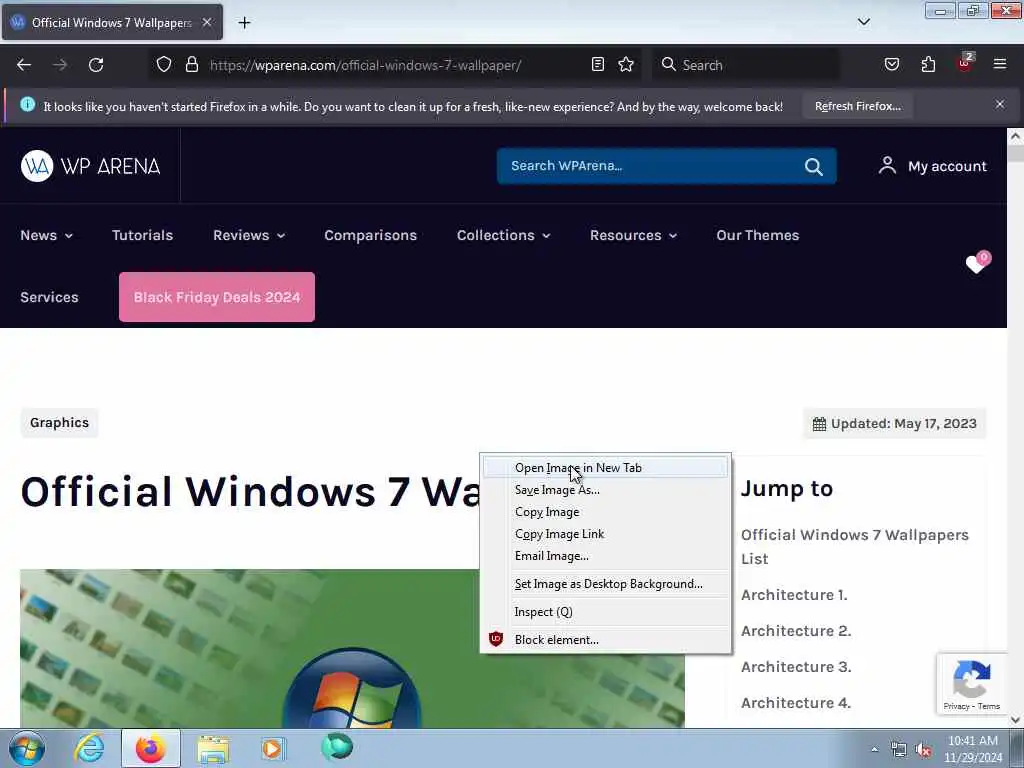Jump to Architecture 2. section

click(796, 631)
